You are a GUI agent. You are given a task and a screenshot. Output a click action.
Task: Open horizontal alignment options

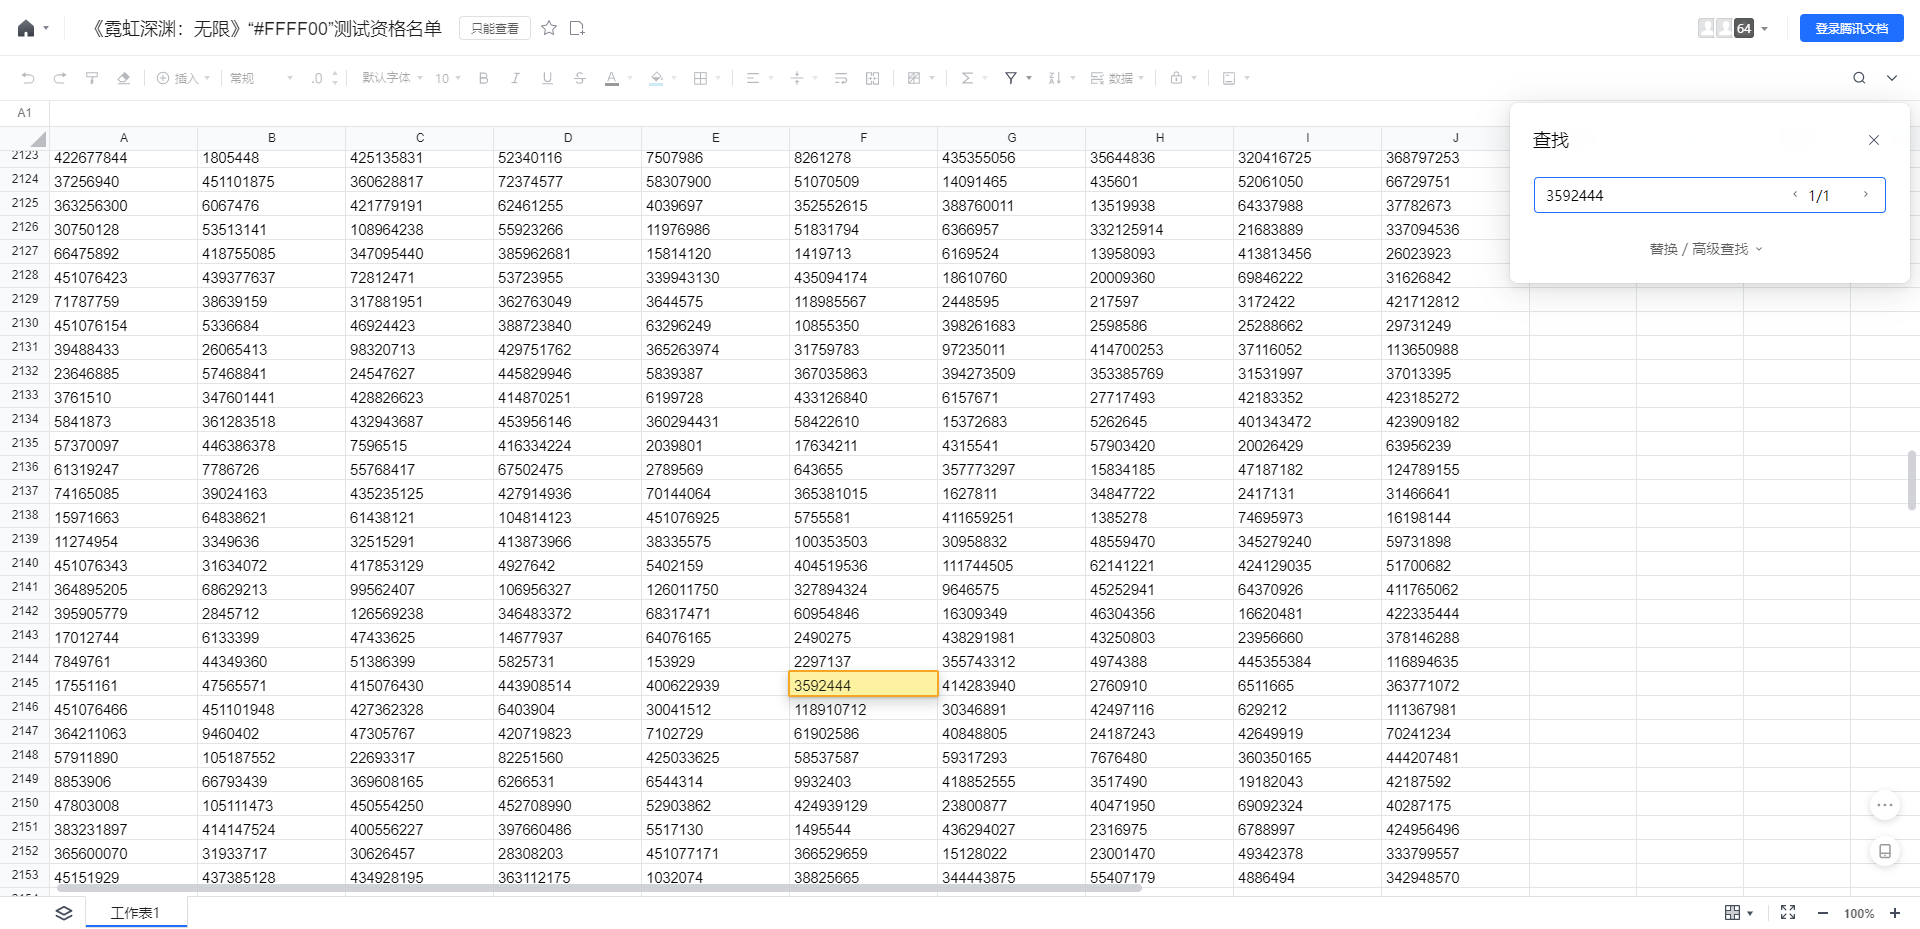(x=753, y=78)
